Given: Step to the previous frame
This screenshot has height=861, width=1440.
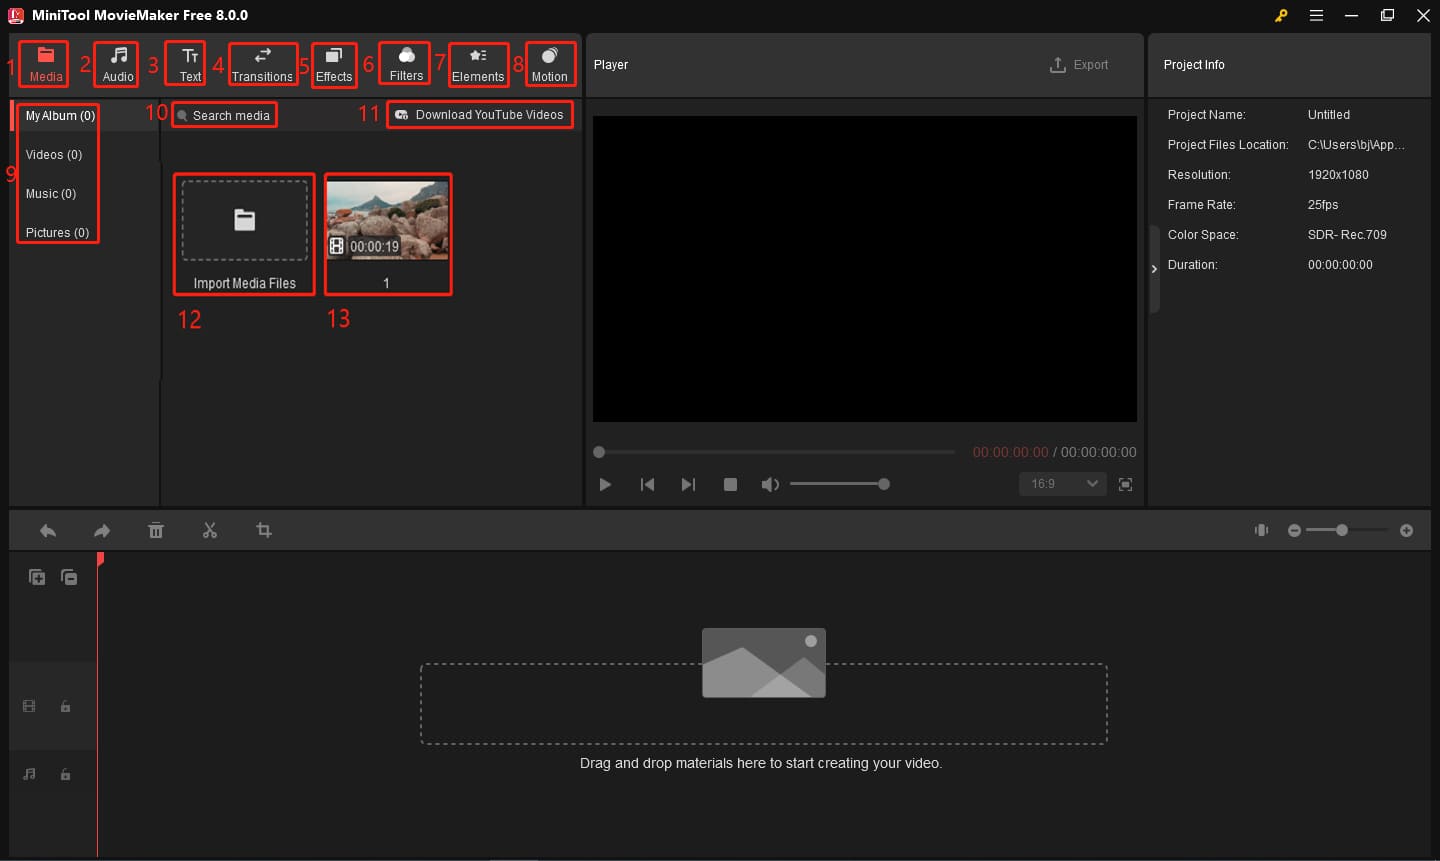Looking at the screenshot, I should 647,485.
